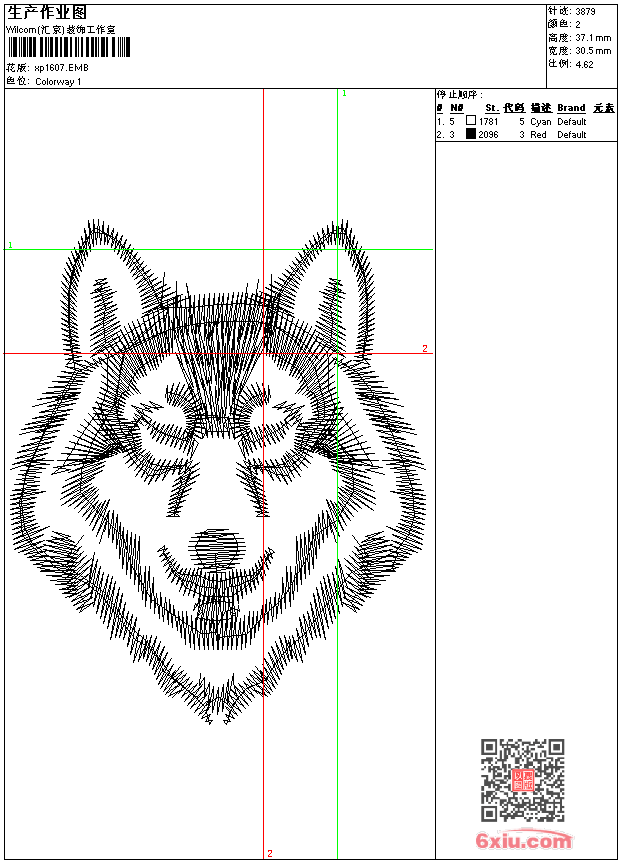This screenshot has height=860, width=620.
Task: Click the Brand column header
Action: [x=571, y=108]
